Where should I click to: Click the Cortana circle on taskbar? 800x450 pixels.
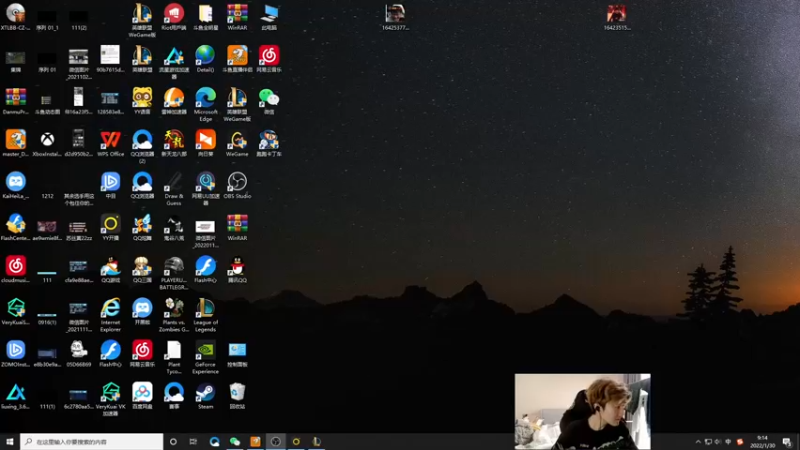[173, 441]
